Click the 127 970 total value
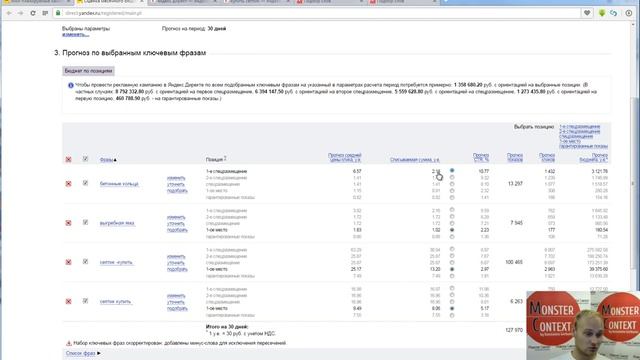640x360 pixels. [514, 330]
